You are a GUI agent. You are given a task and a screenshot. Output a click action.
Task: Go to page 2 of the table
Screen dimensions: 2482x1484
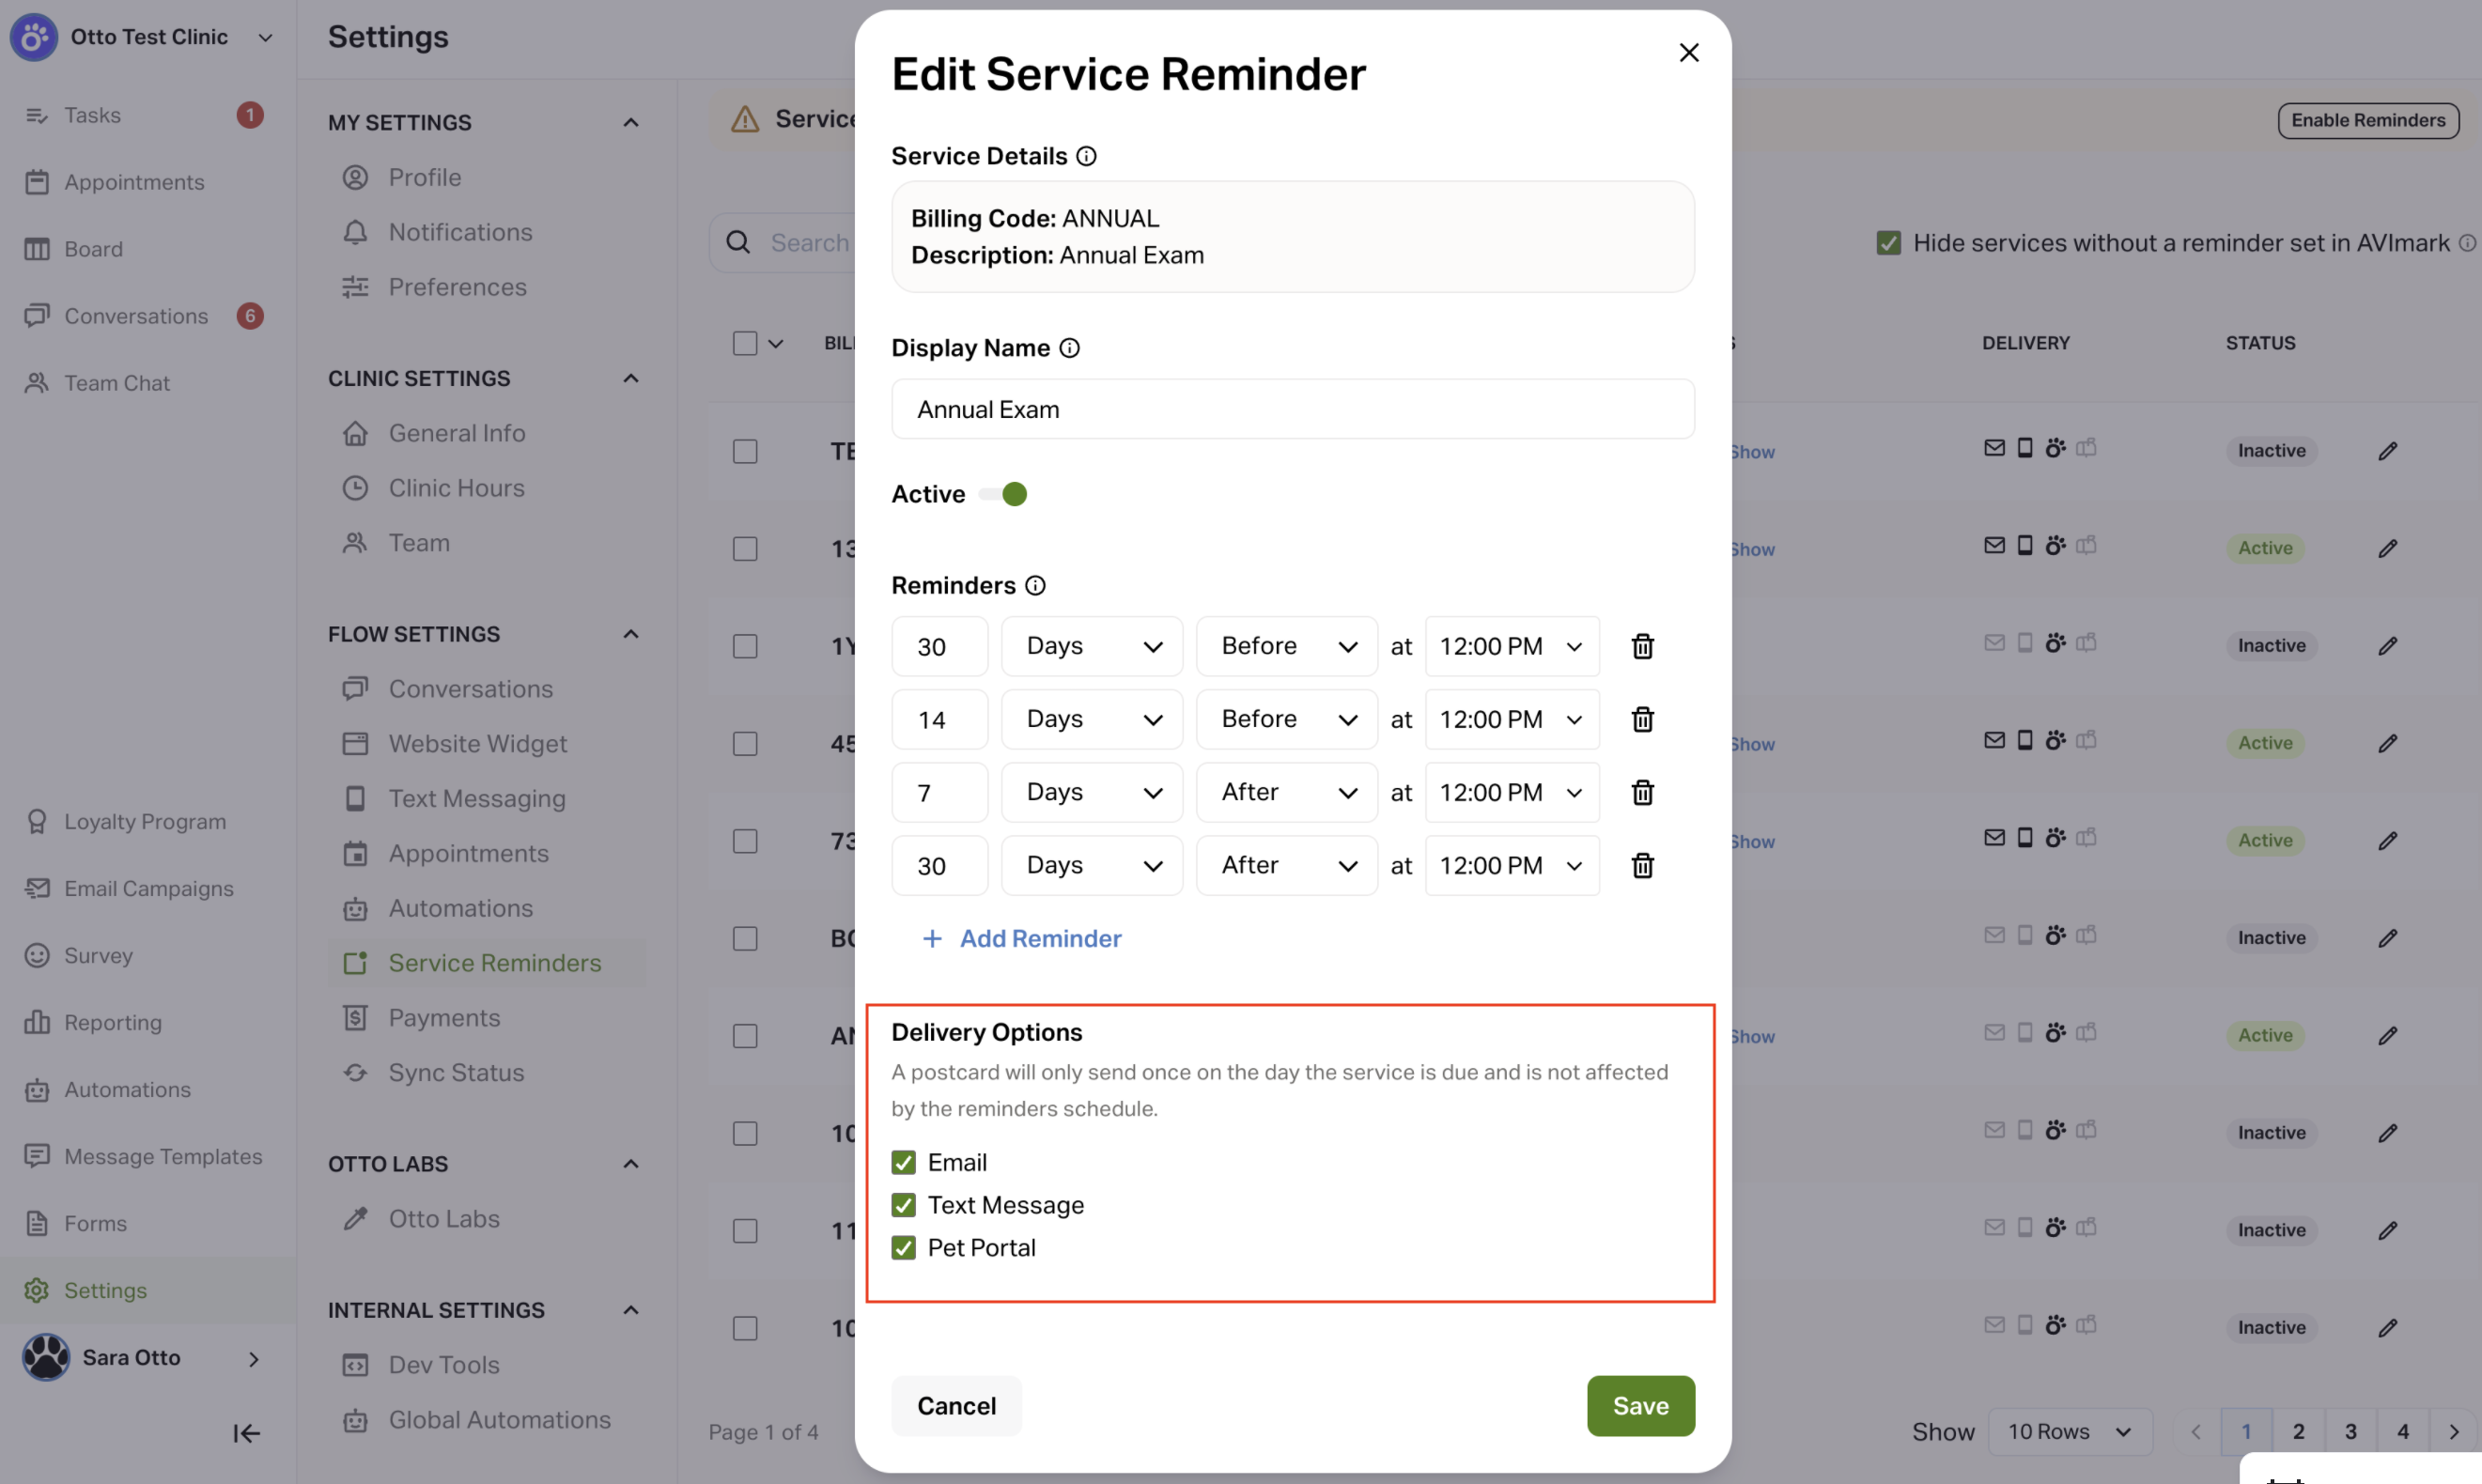2298,1432
